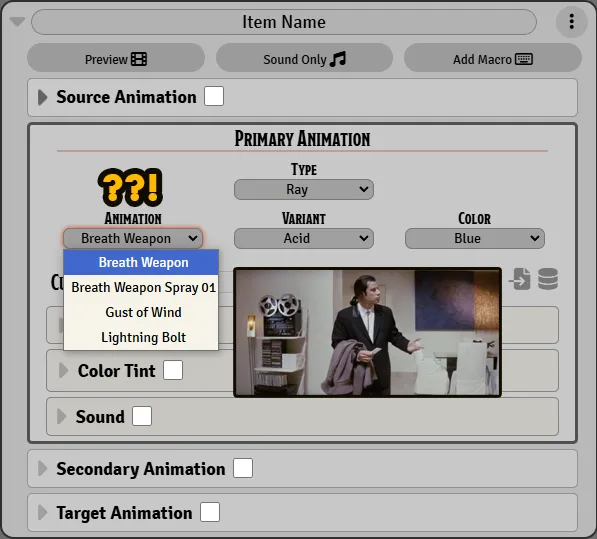The width and height of the screenshot is (597, 539).
Task: Select Breath Weapon in the list
Action: [x=141, y=262]
